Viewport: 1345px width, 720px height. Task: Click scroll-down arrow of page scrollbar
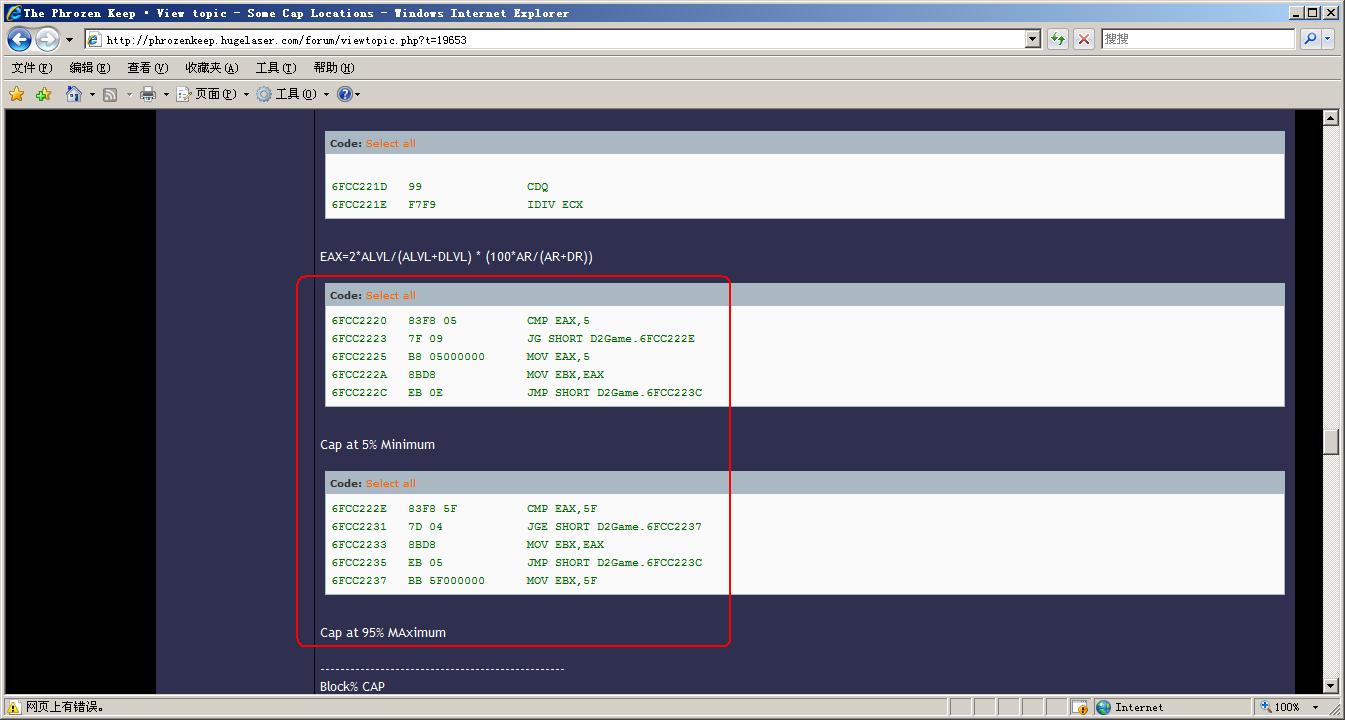(x=1330, y=686)
